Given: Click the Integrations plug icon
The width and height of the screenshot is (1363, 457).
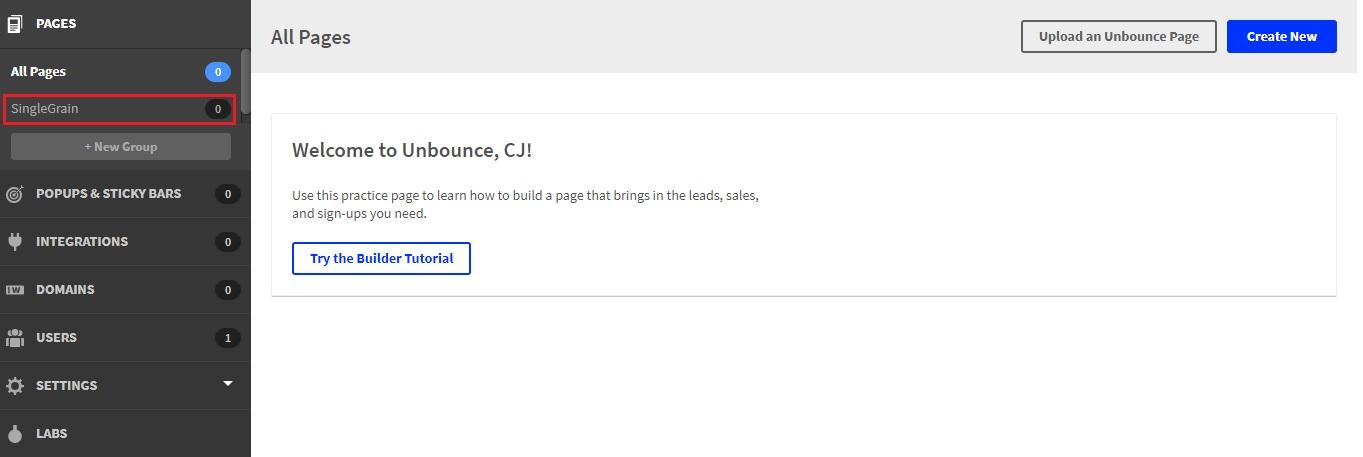Looking at the screenshot, I should click(15, 241).
